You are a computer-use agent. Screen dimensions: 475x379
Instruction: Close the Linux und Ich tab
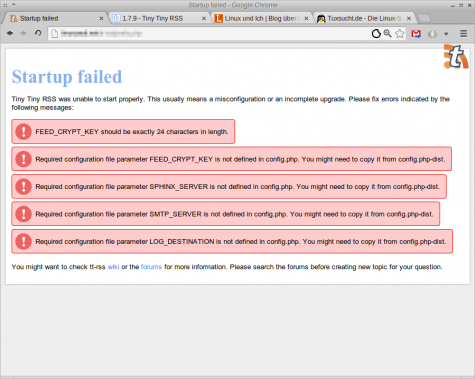(306, 19)
